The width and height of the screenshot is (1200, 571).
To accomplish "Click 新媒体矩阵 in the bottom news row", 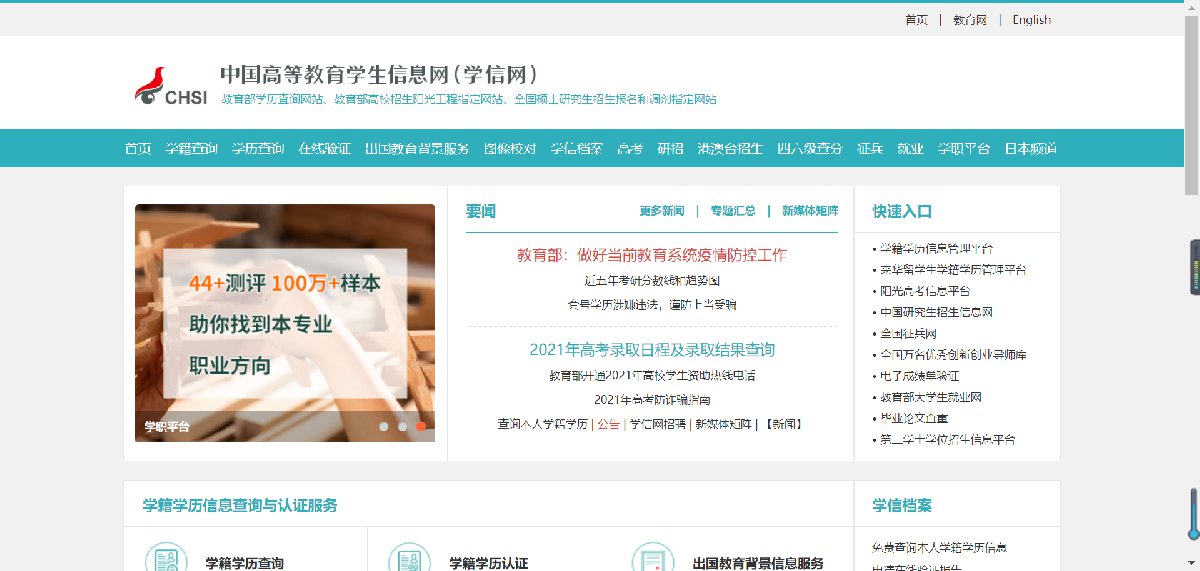I will pyautogui.click(x=723, y=424).
